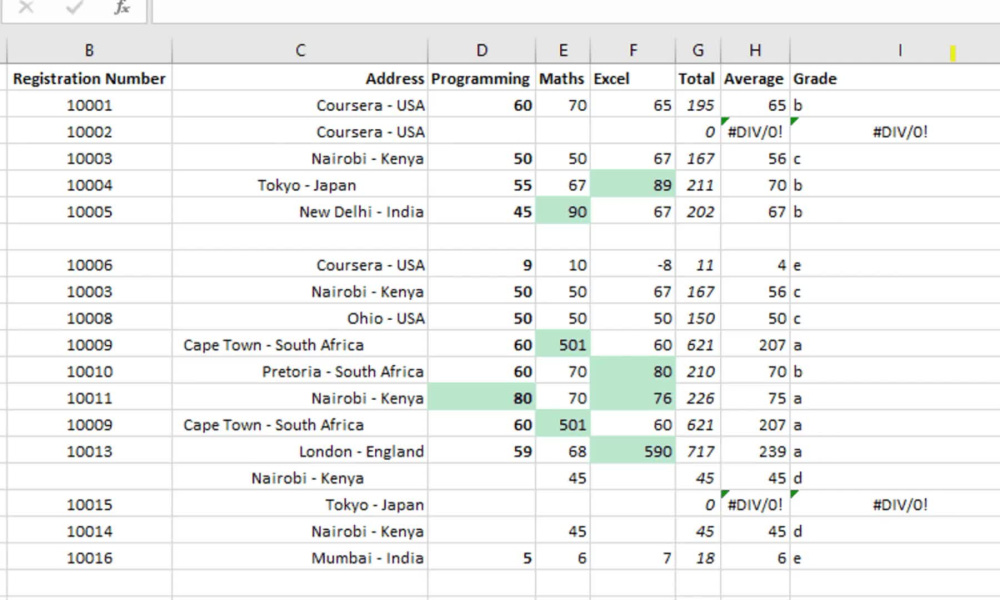This screenshot has width=1000, height=600.
Task: Select registration number 10006 cell
Action: pos(89,265)
